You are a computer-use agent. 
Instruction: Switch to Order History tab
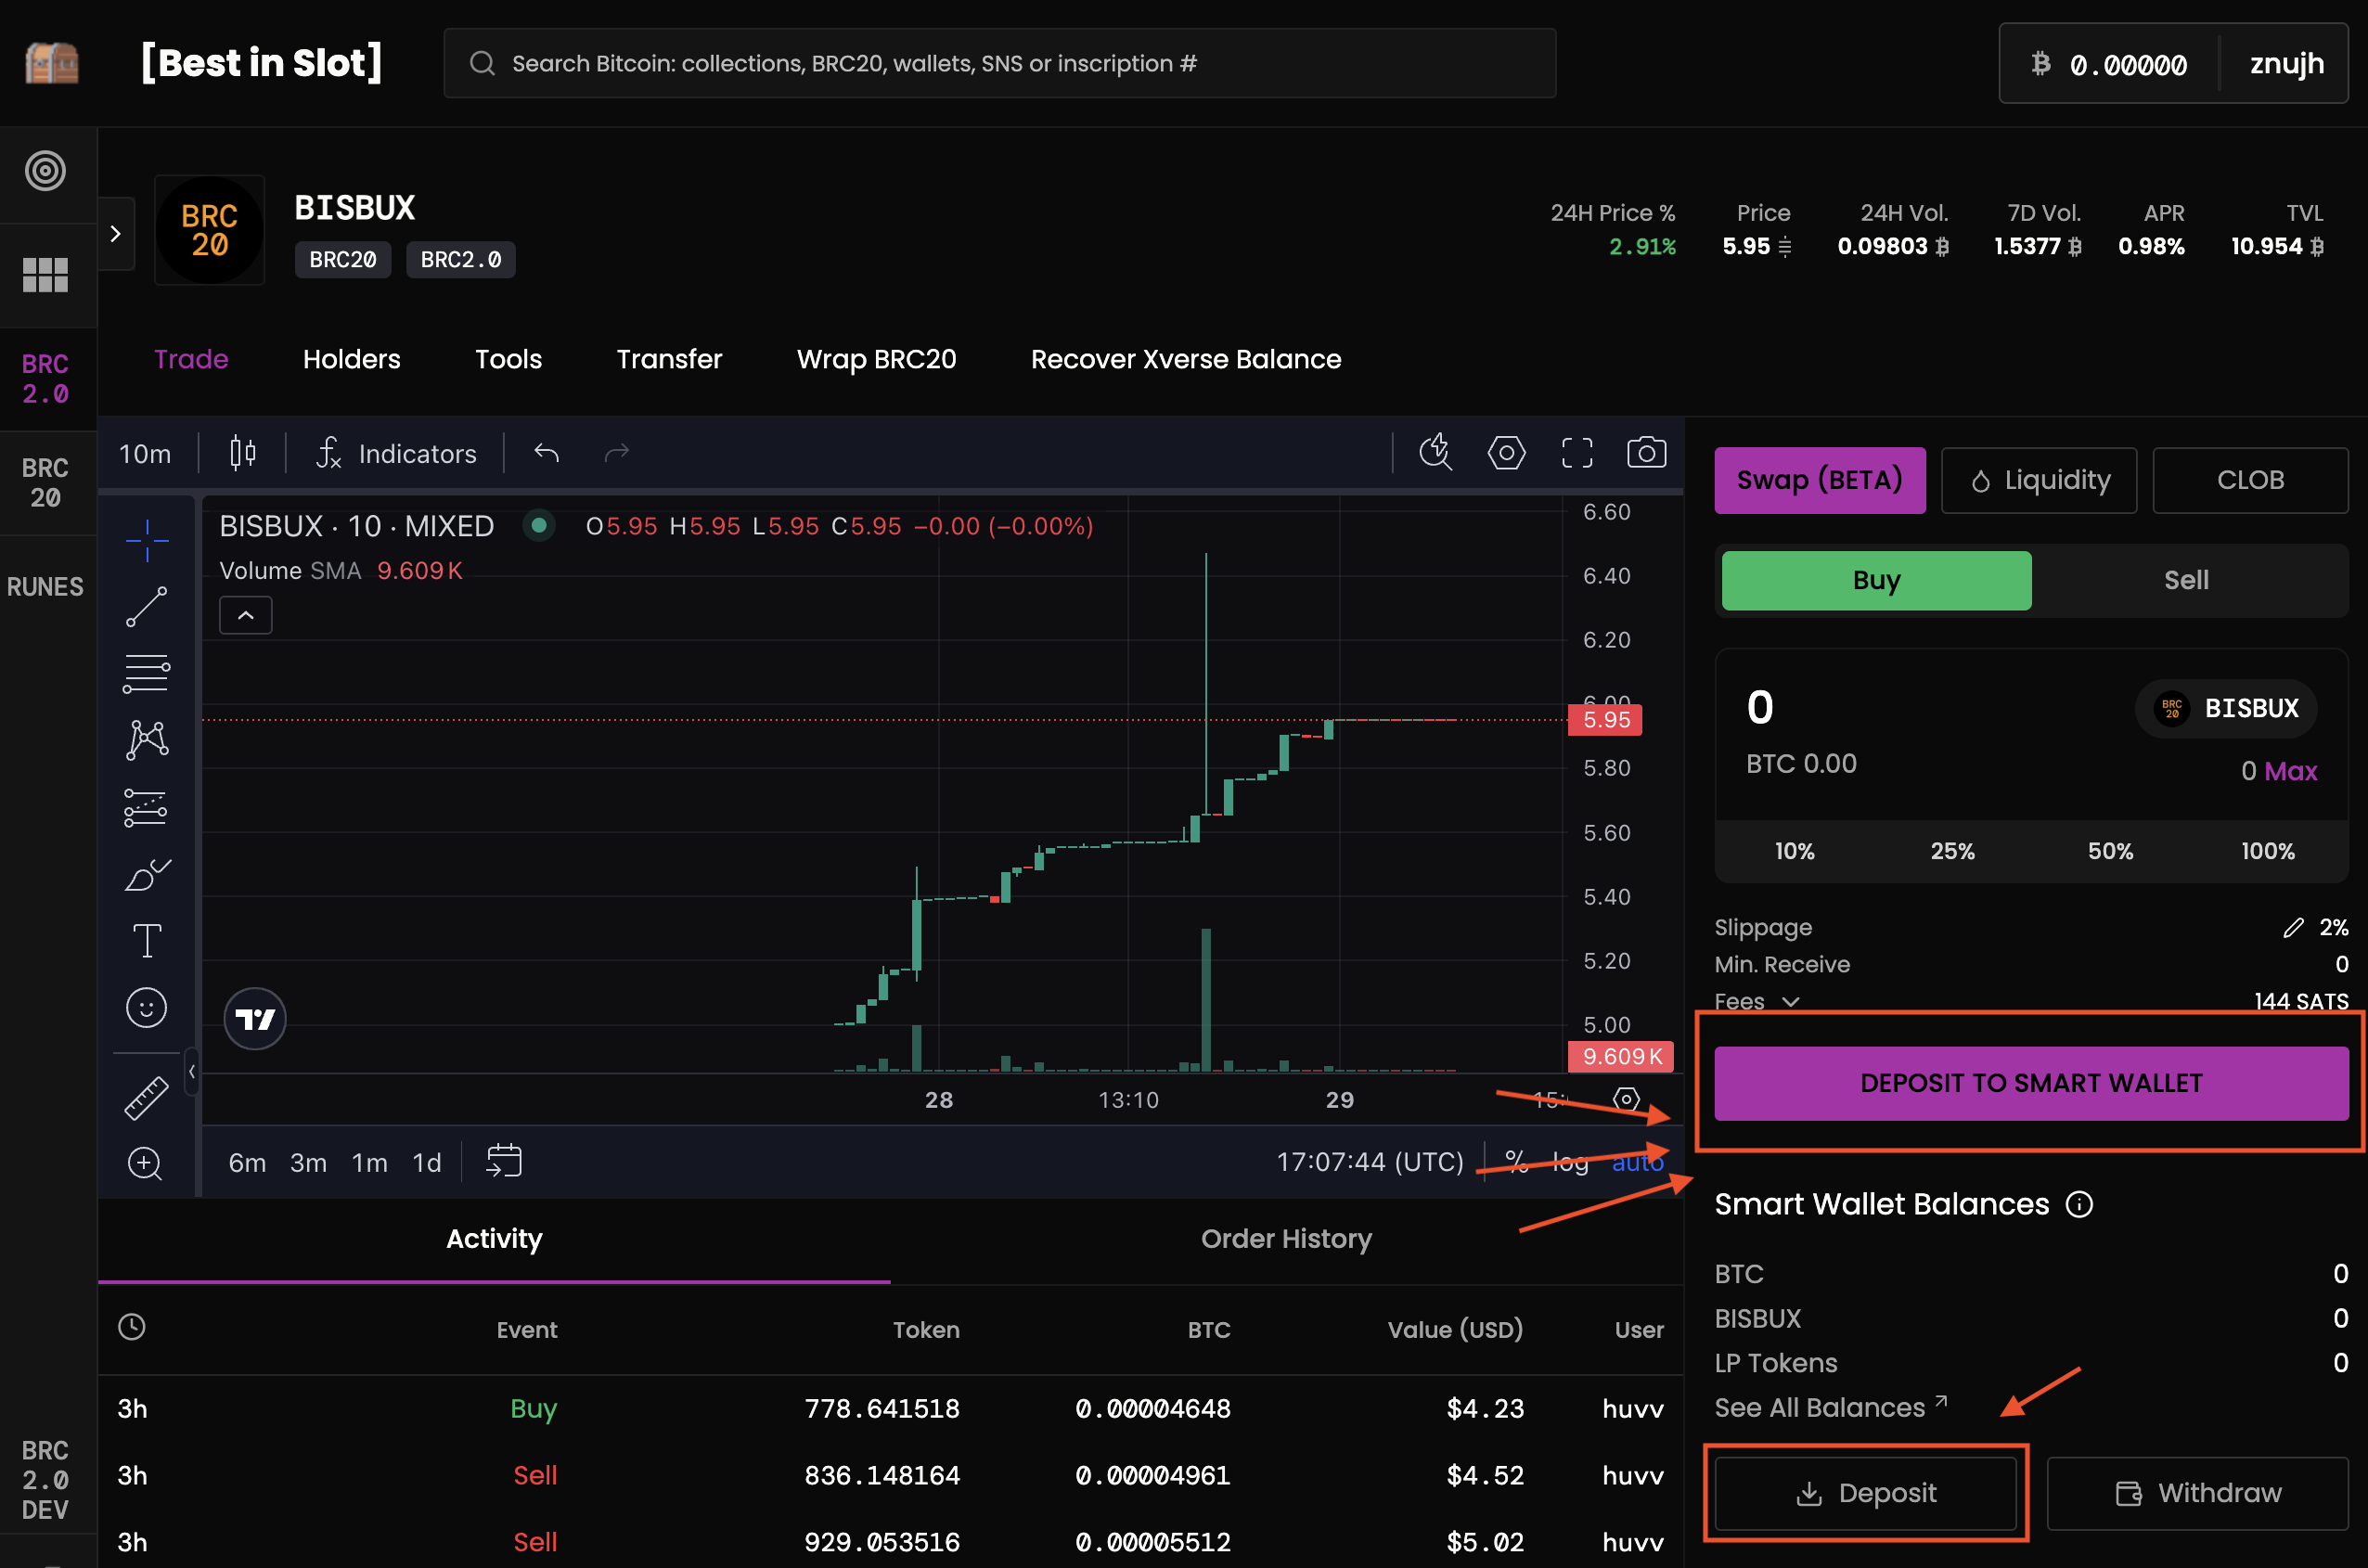[x=1285, y=1238]
